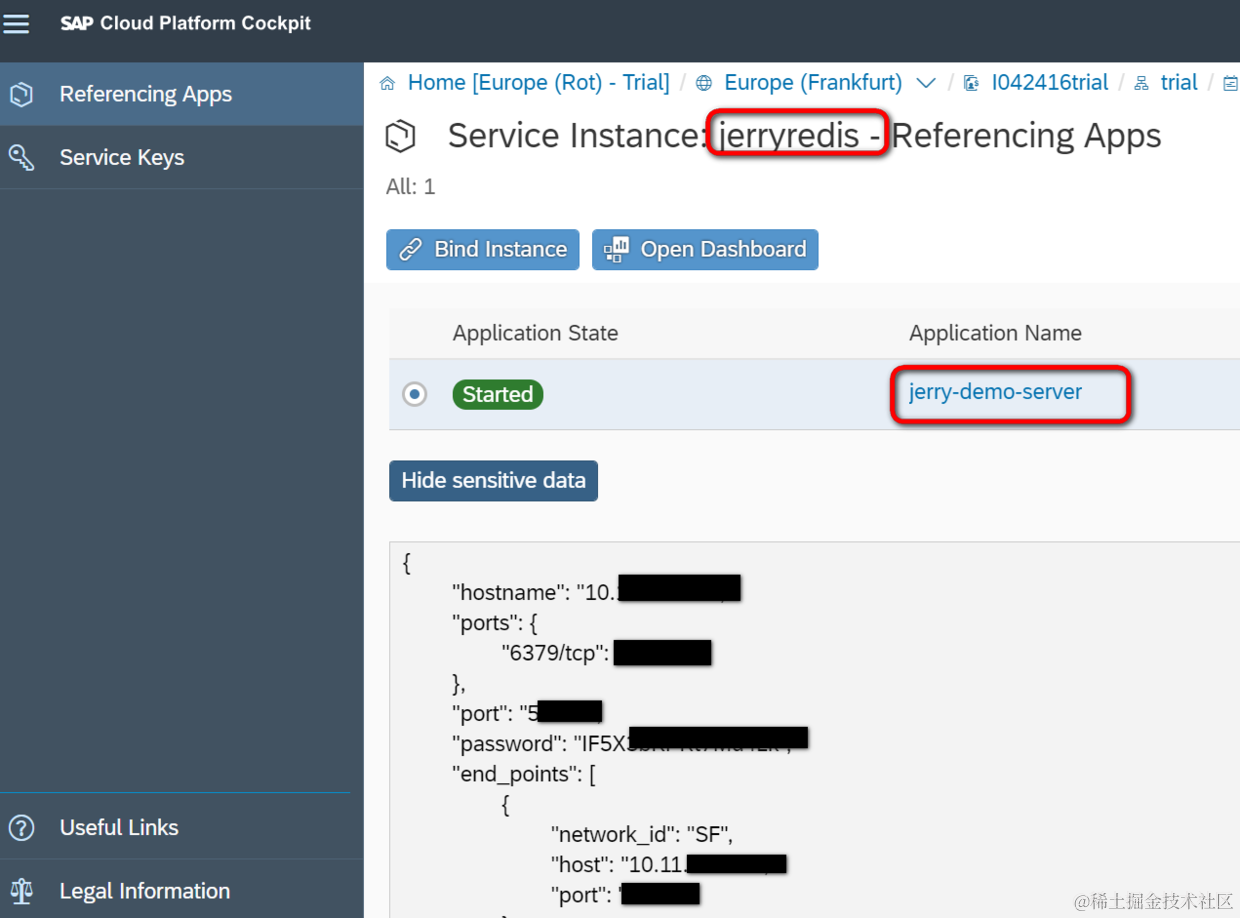Click the "6379/tcp" port entry in JSON
Screen dimensions: 1240x918
[556, 653]
